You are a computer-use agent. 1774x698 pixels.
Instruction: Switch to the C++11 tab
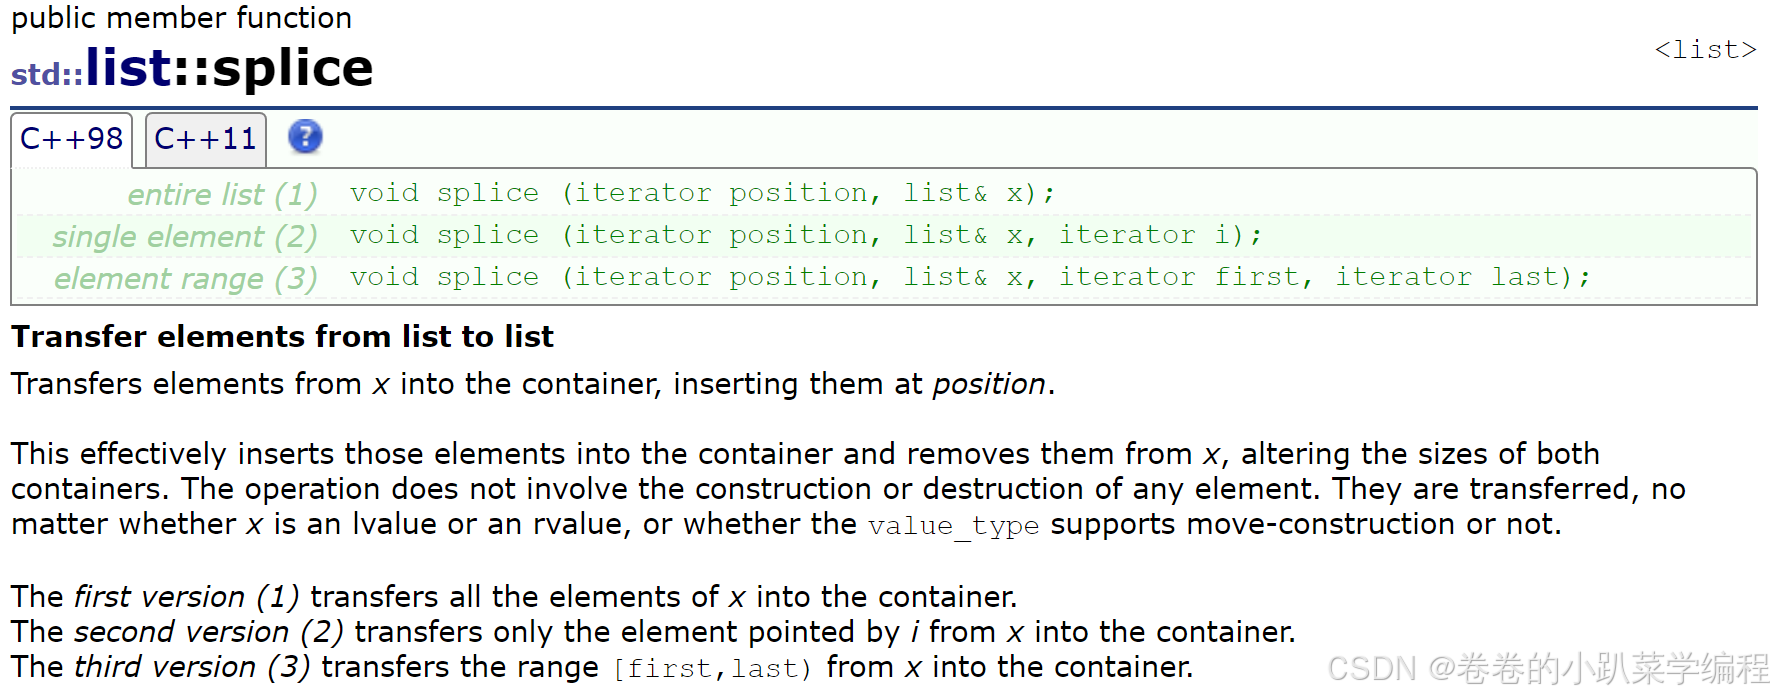[206, 139]
